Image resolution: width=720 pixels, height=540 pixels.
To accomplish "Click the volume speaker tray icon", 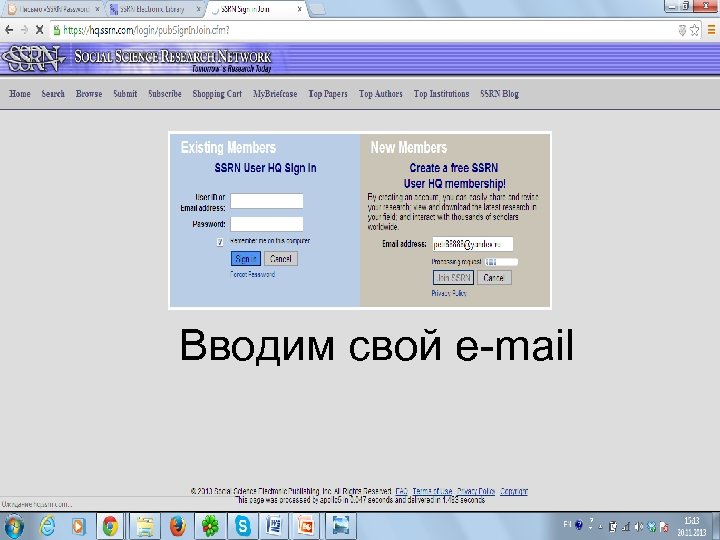I will pos(638,527).
